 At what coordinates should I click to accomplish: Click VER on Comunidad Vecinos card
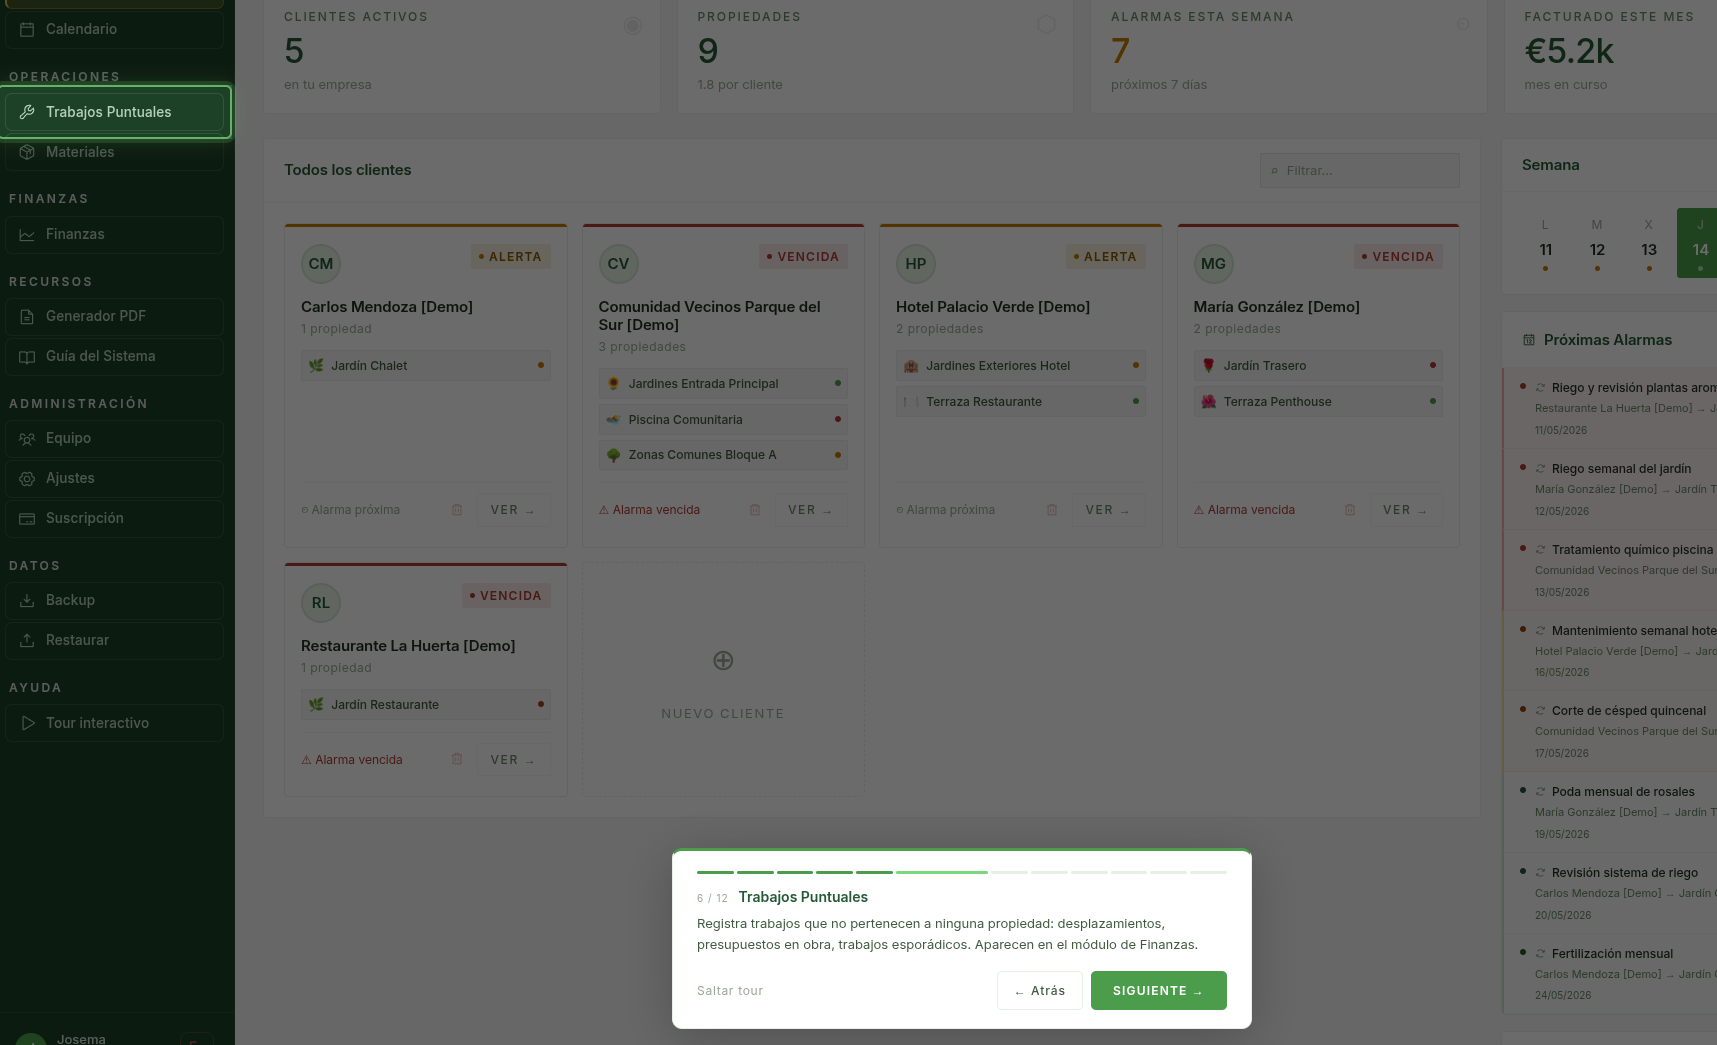pyautogui.click(x=810, y=510)
